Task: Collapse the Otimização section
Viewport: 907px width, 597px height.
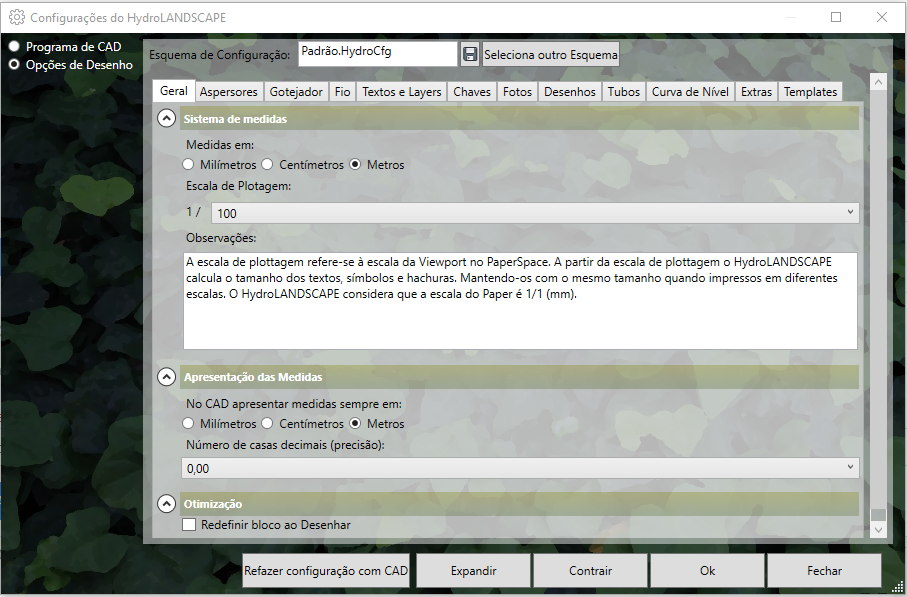Action: click(x=166, y=503)
